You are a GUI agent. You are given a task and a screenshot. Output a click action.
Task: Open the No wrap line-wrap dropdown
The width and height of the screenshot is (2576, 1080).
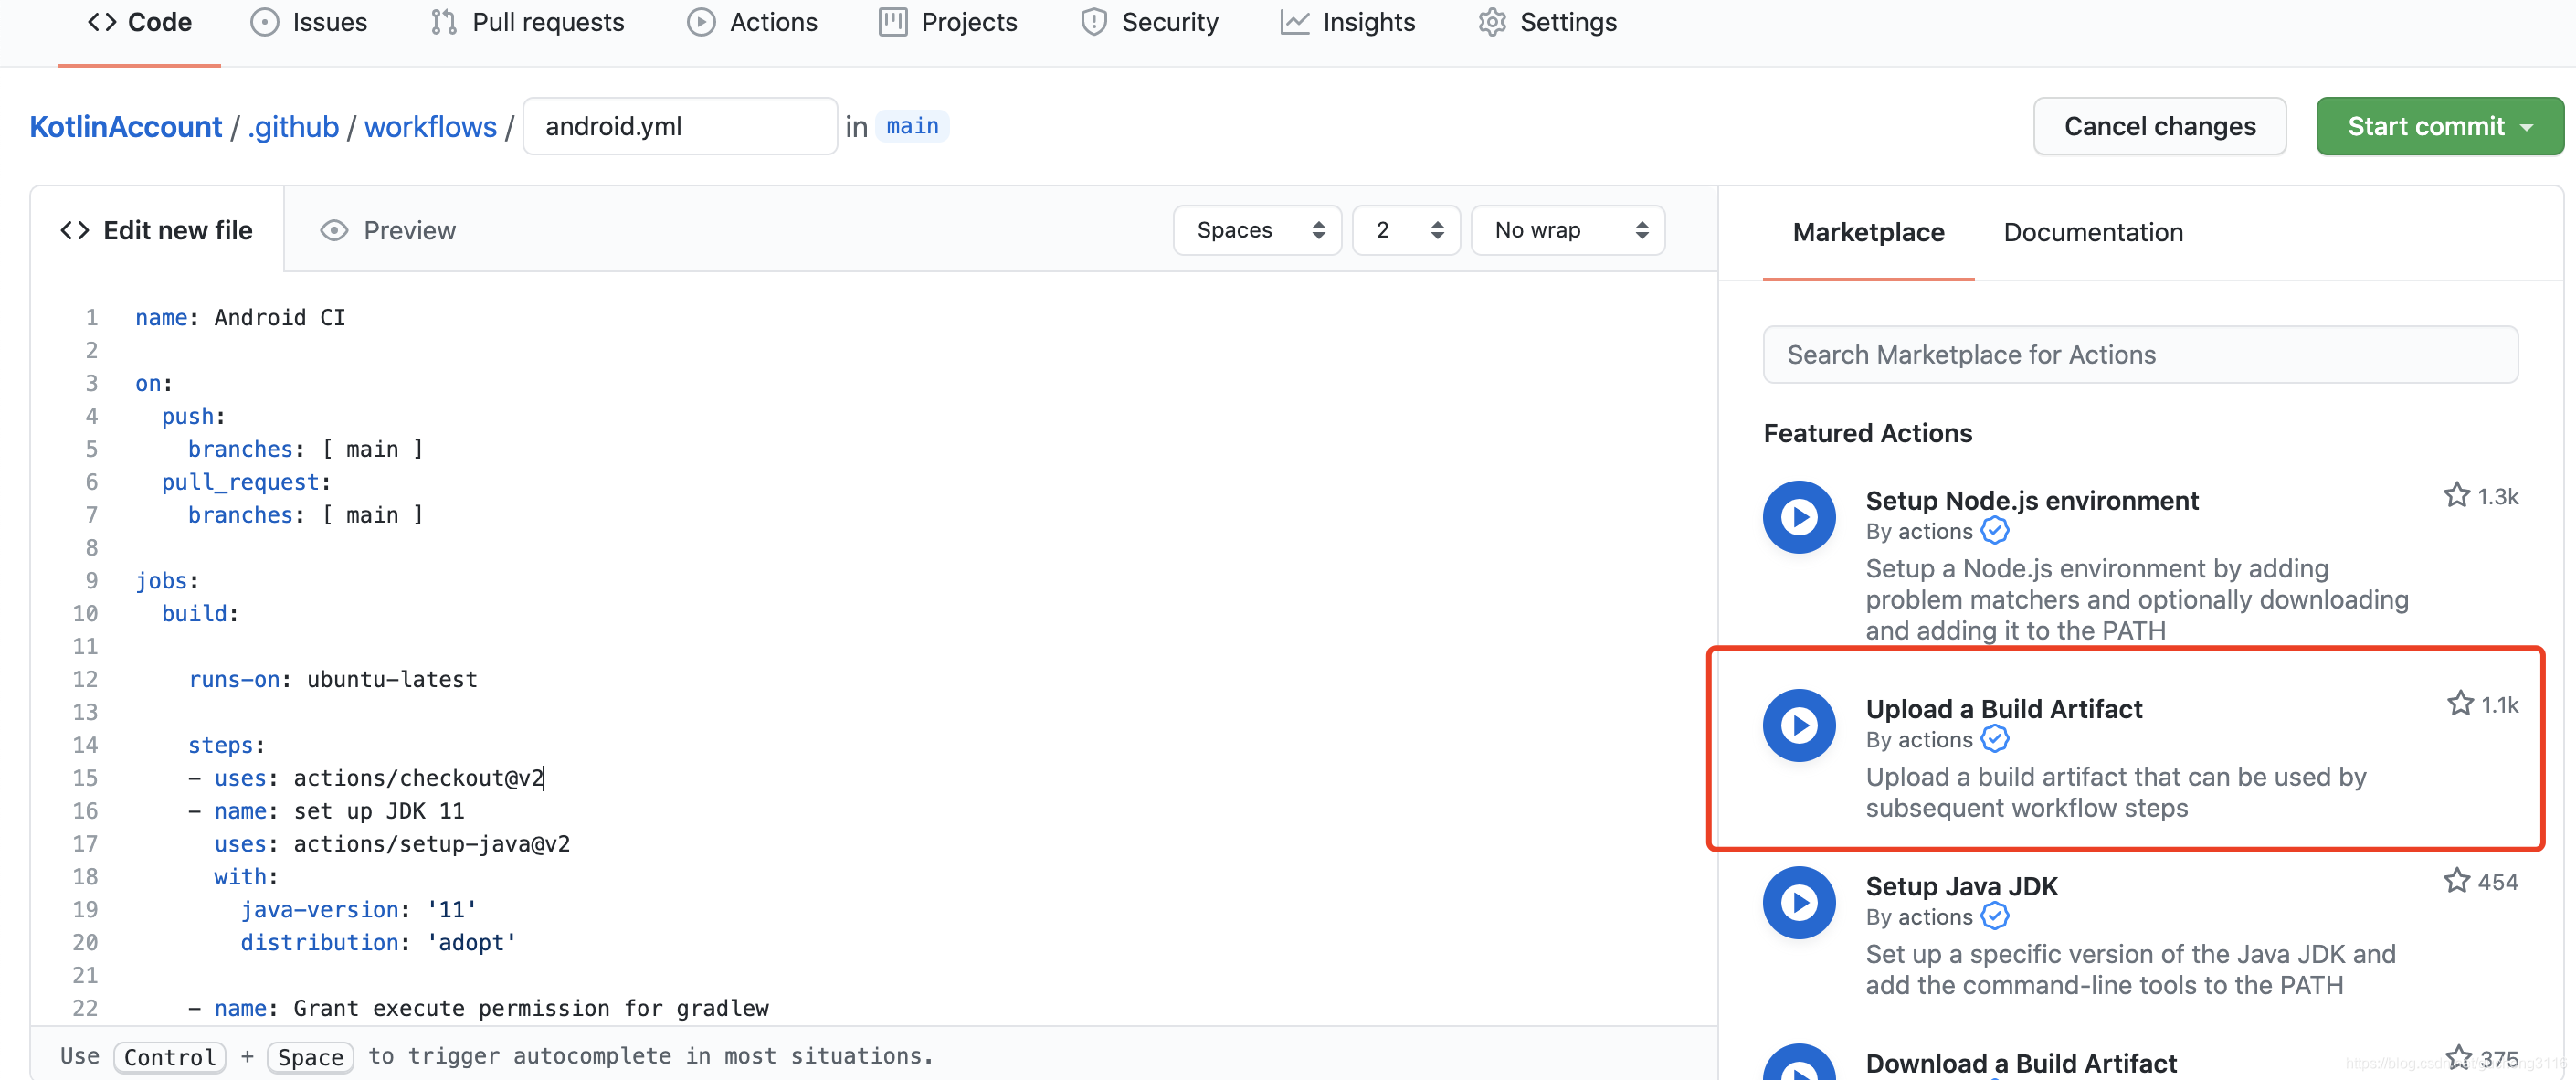[1567, 230]
